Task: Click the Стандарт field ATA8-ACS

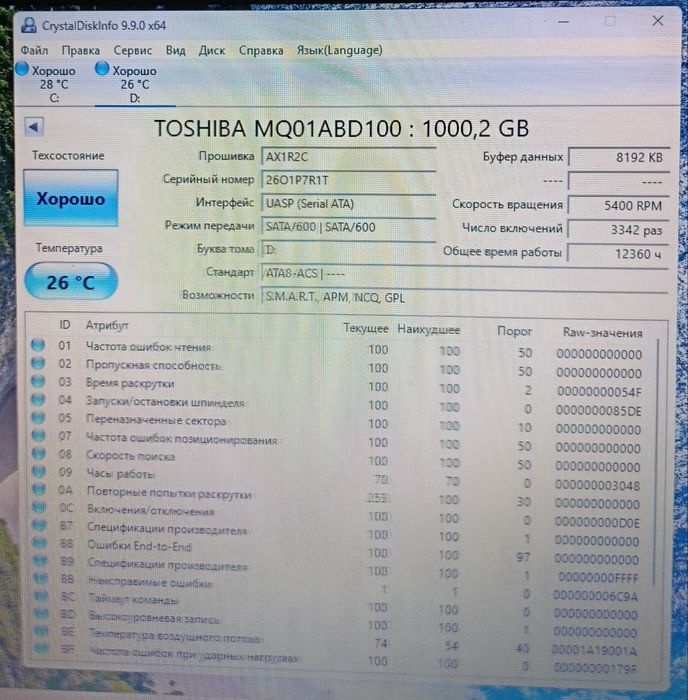Action: [x=464, y=273]
